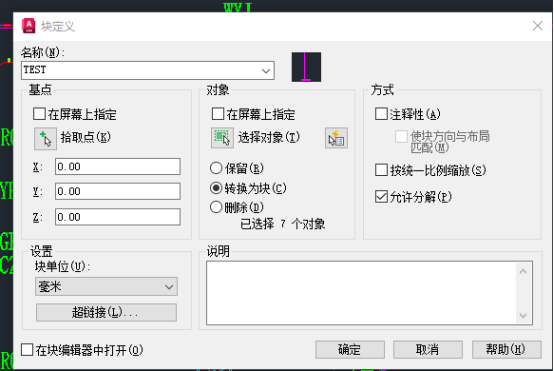The width and height of the screenshot is (554, 371).
Task: Click the description scrollbar down arrow
Action: point(523,316)
